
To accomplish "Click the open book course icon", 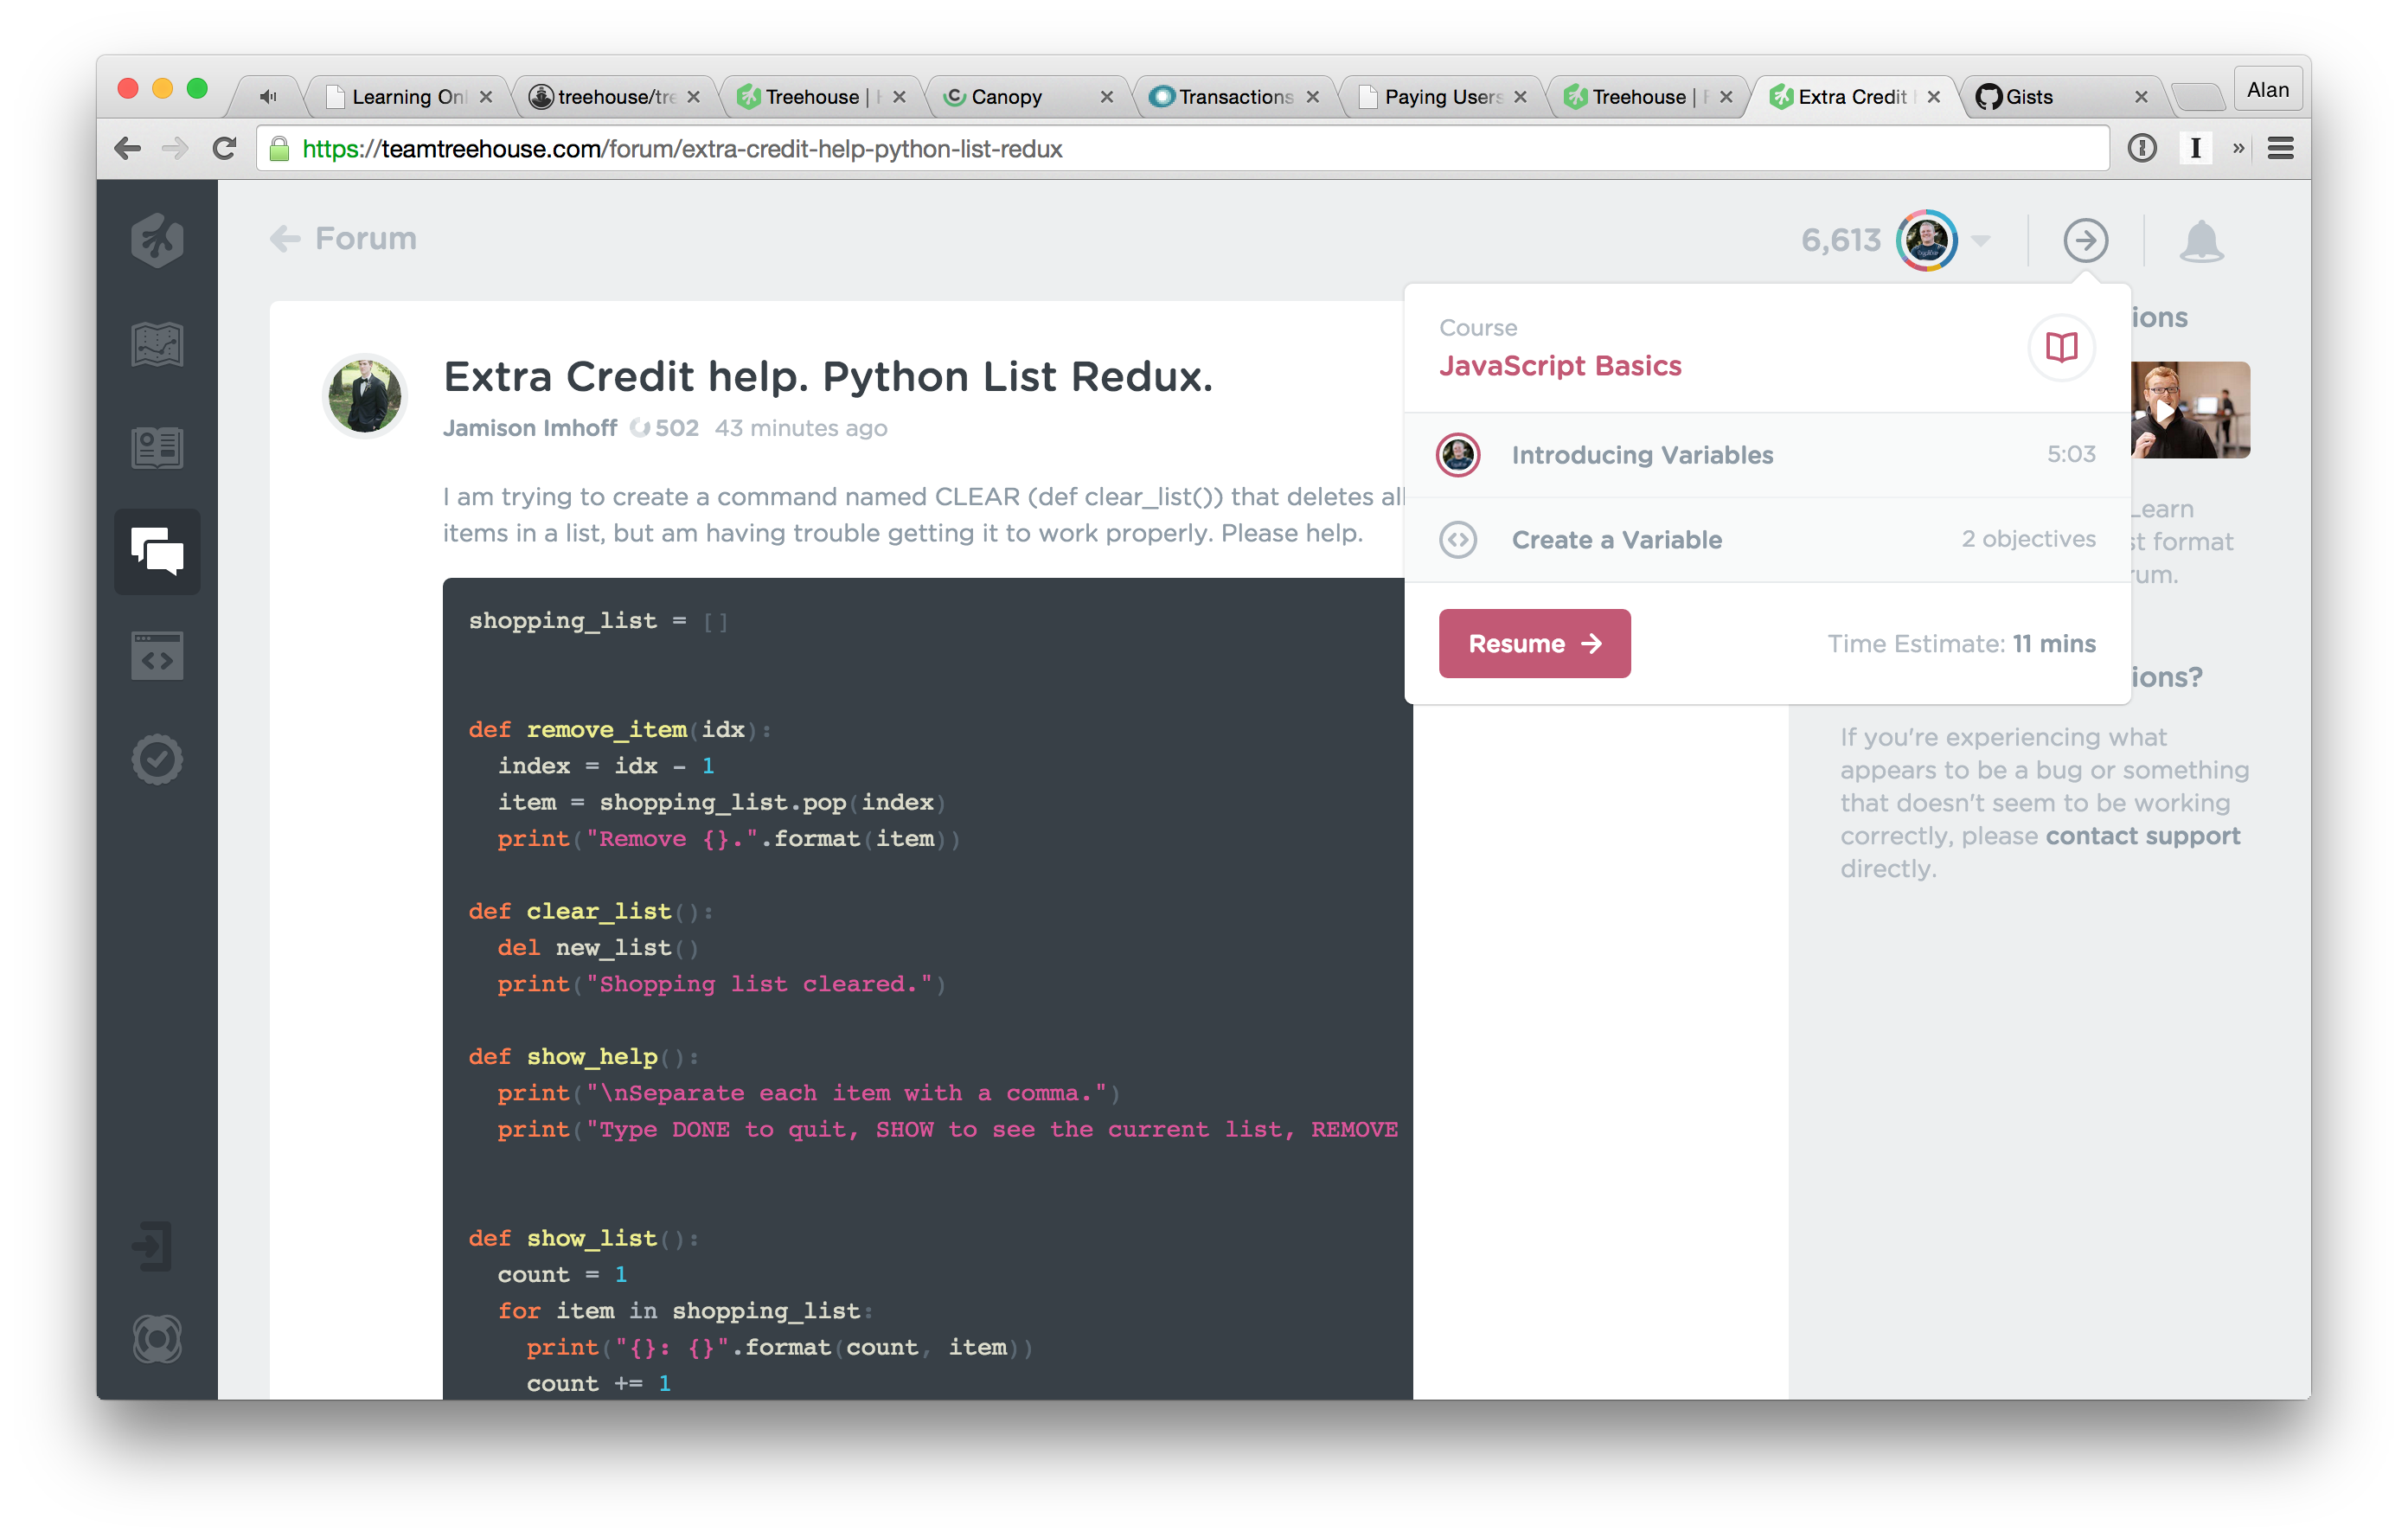I will (2060, 347).
